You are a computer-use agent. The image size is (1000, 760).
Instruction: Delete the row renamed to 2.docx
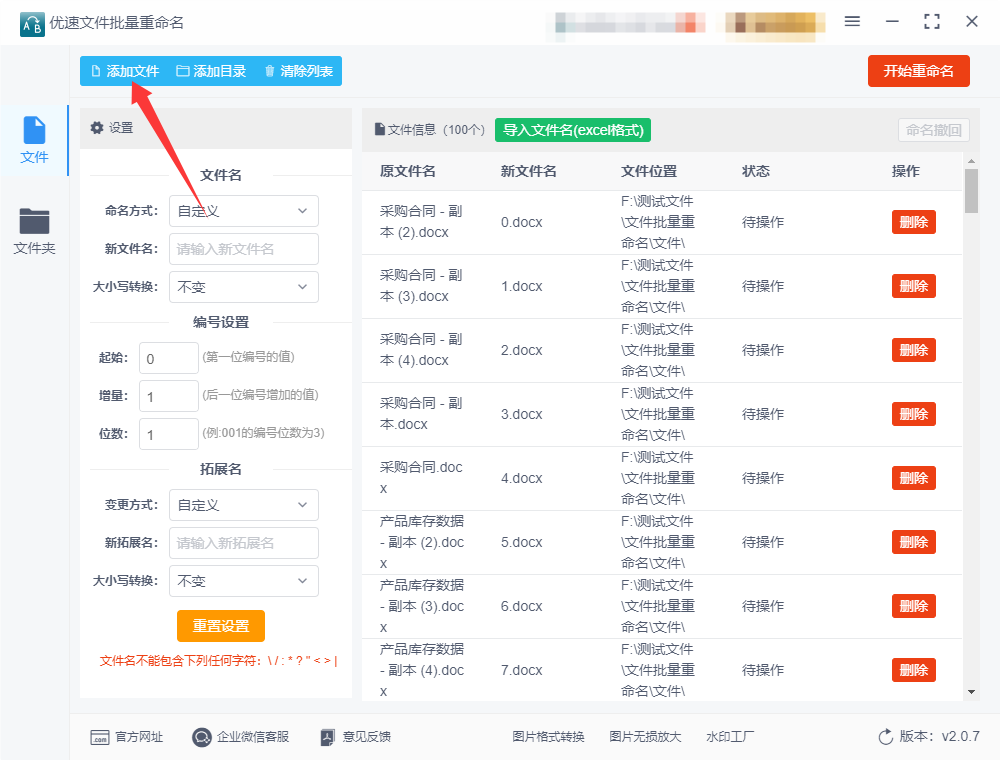pyautogui.click(x=913, y=350)
